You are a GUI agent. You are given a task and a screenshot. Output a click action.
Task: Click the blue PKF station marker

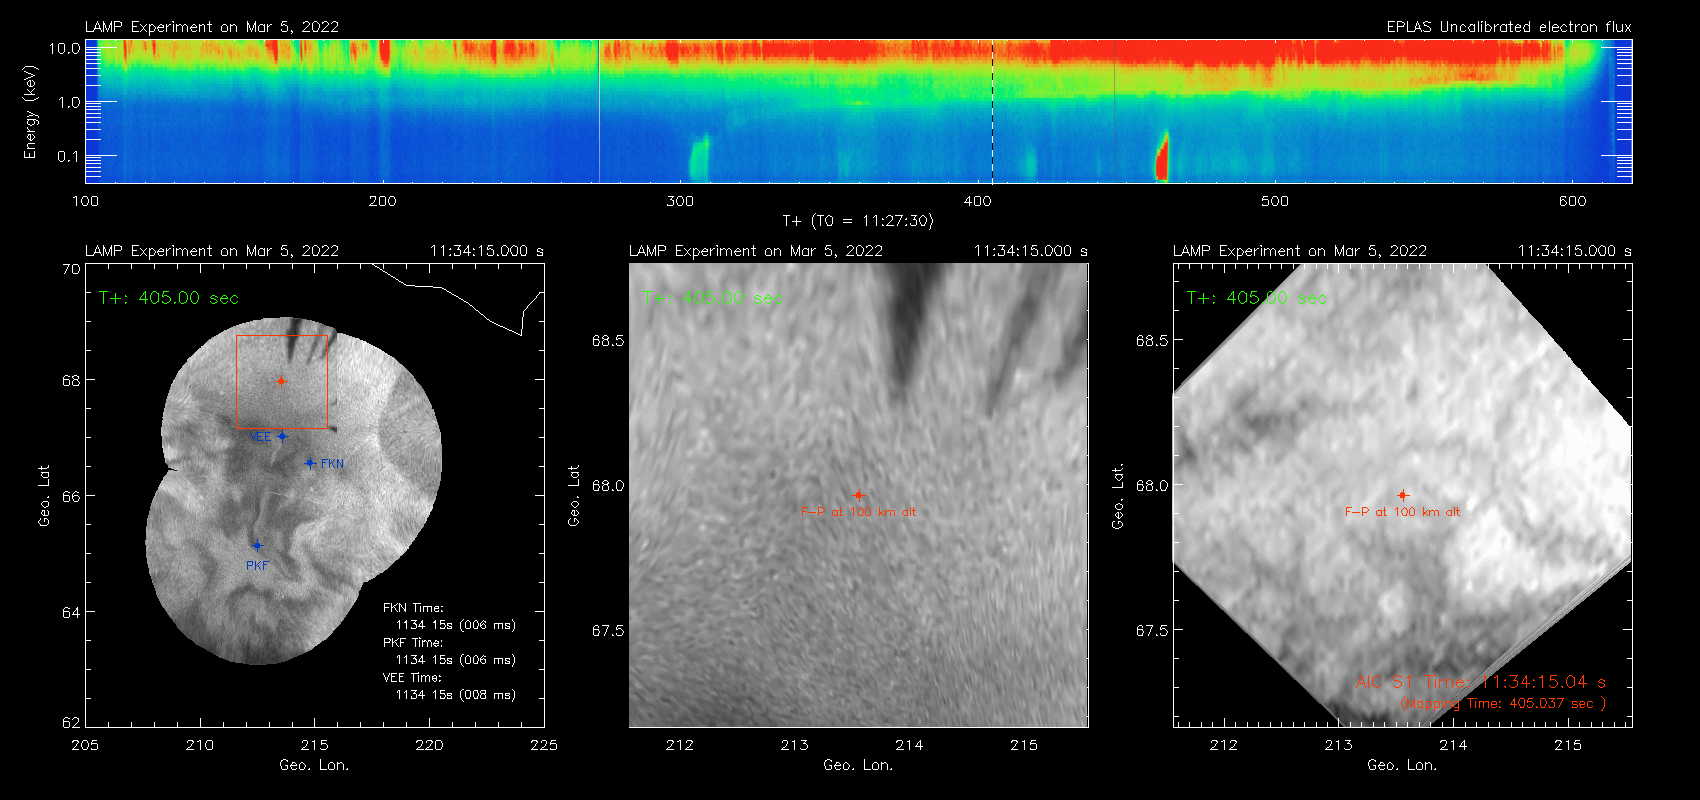click(257, 545)
